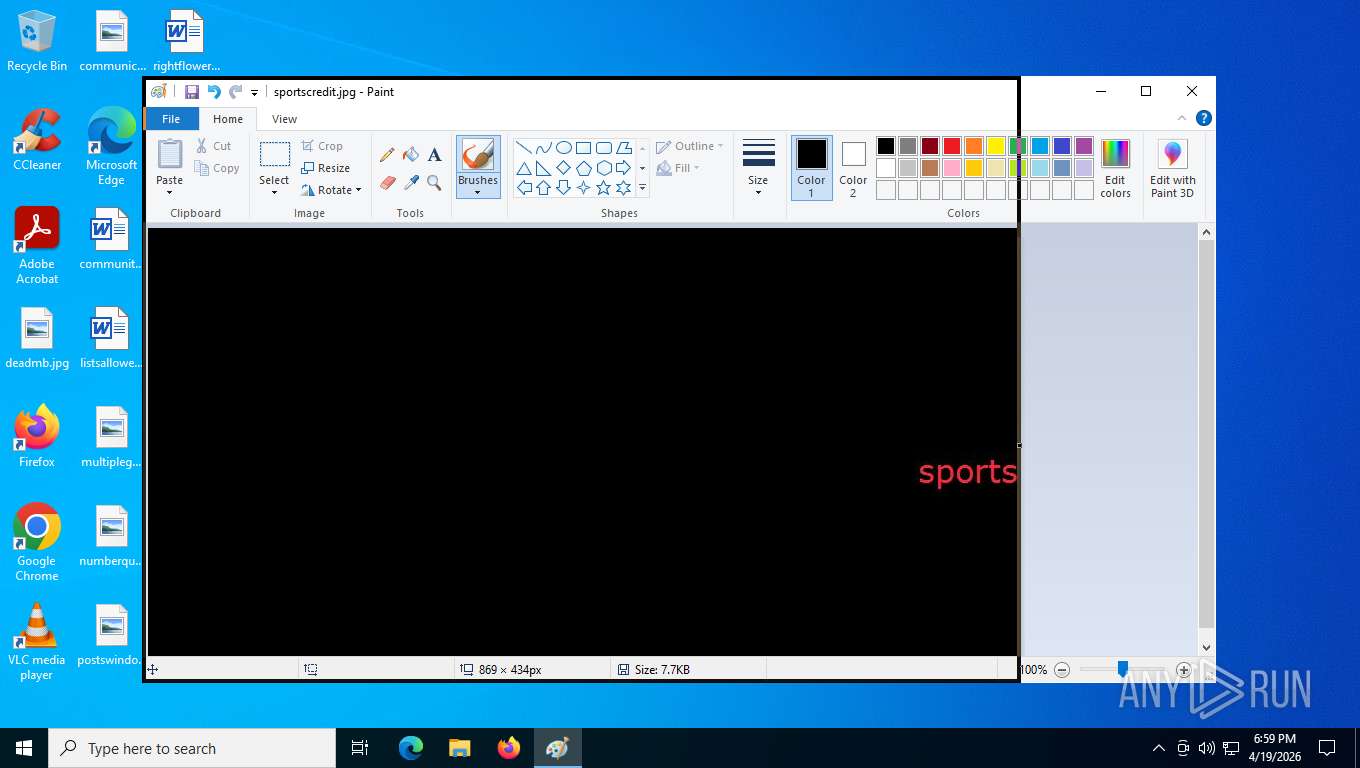Click the Save icon in quick access toolbar
1360x768 pixels.
pos(191,92)
